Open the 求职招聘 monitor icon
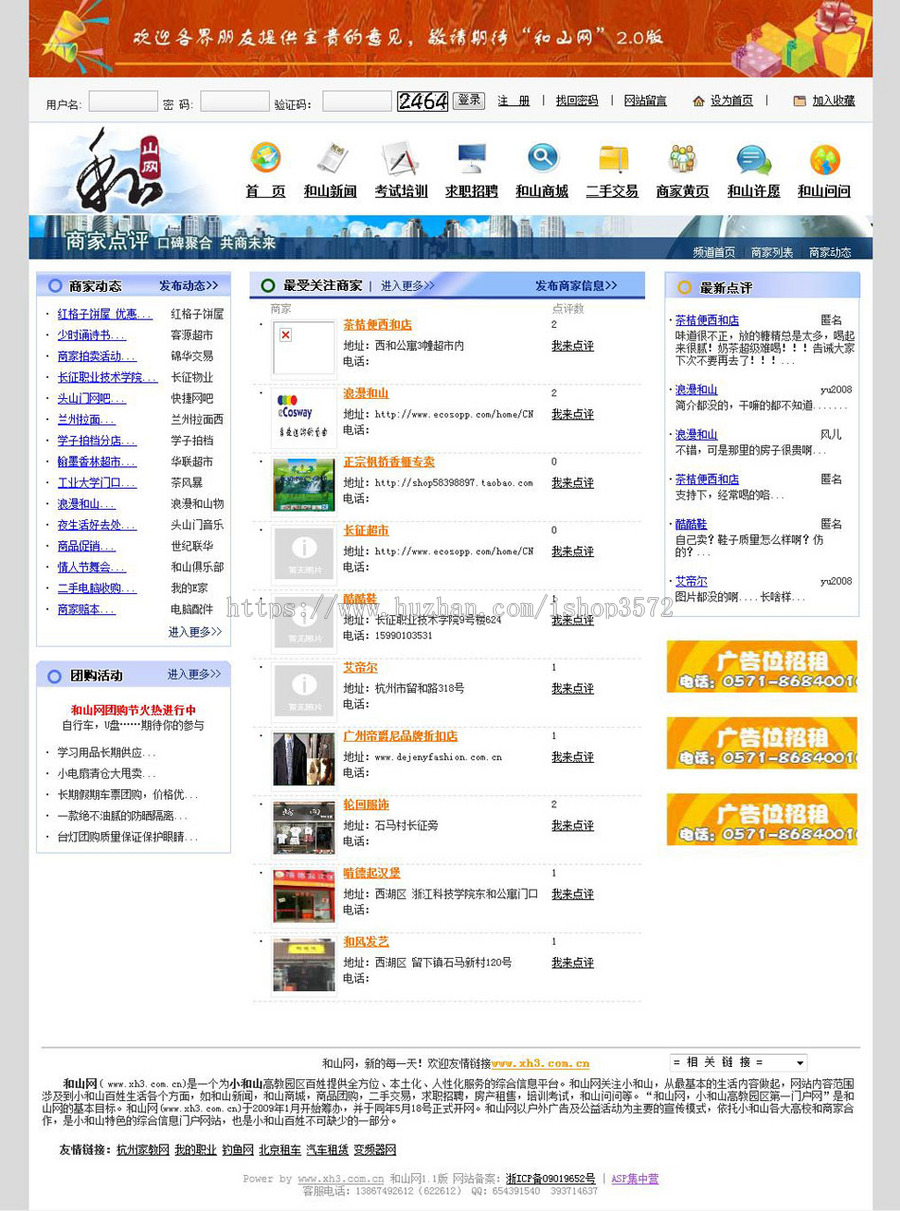 click(472, 158)
